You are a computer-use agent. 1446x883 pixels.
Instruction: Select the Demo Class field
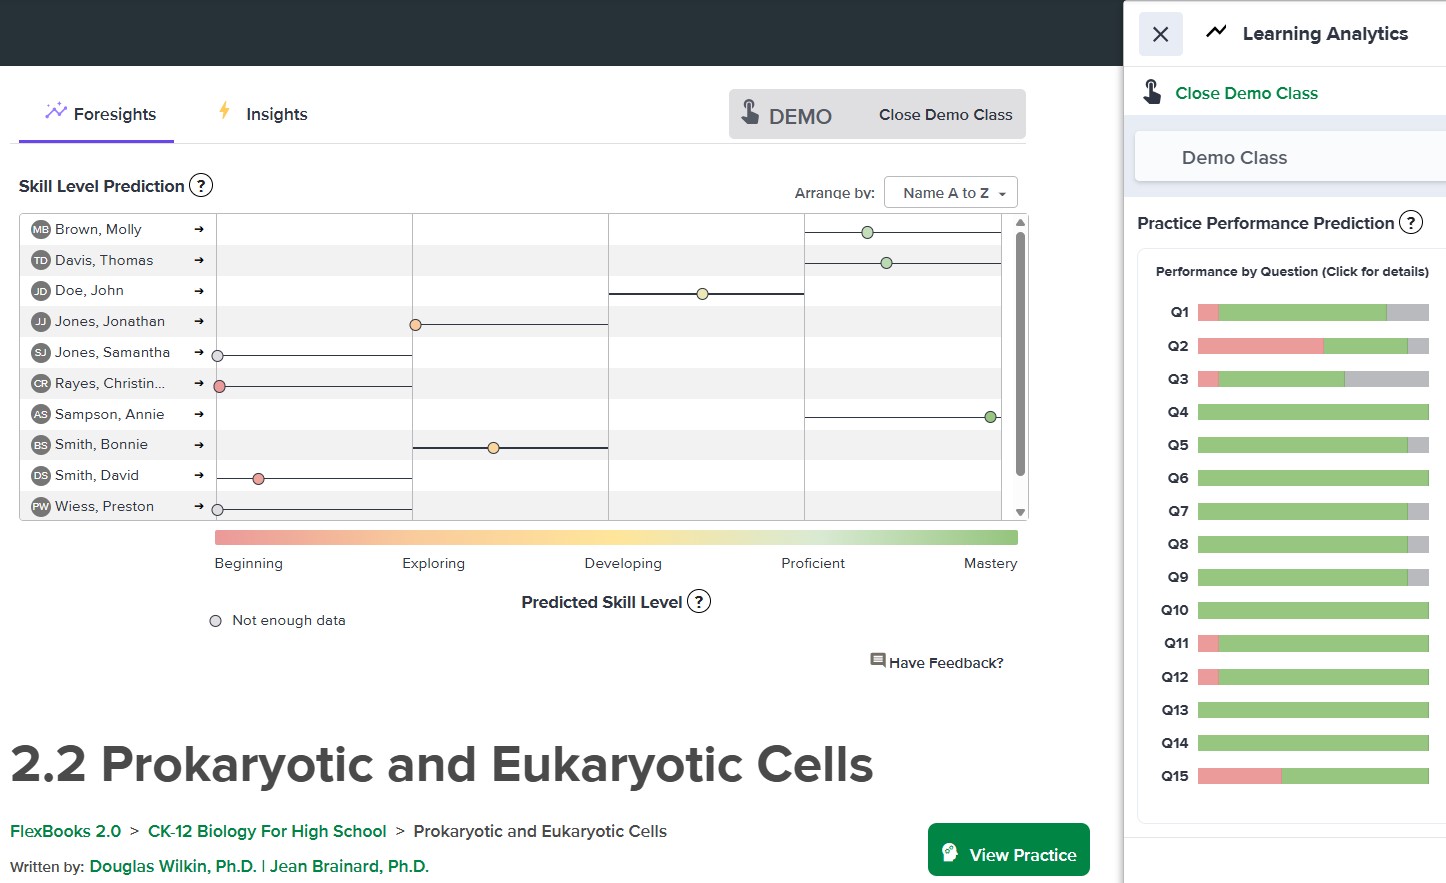click(x=1290, y=157)
